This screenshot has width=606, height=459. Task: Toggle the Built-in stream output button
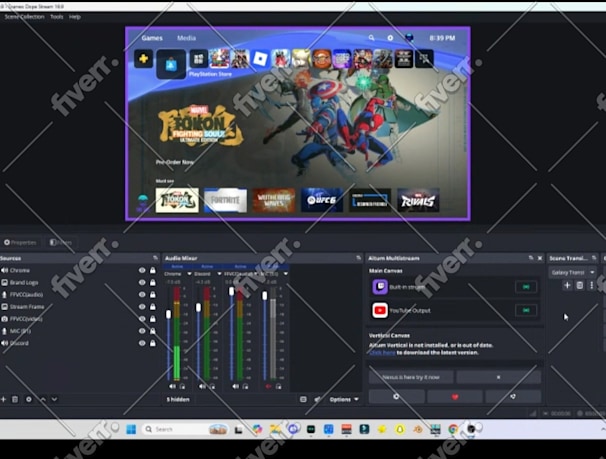pyautogui.click(x=526, y=287)
